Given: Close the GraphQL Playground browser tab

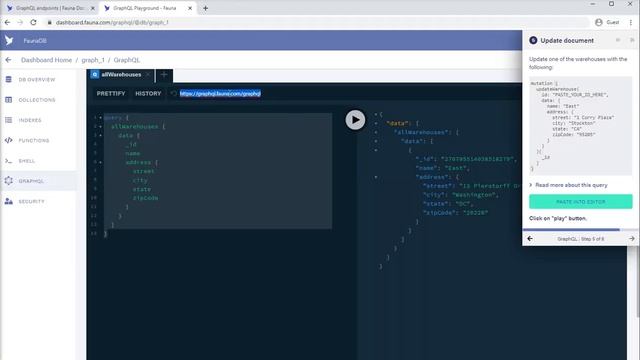Looking at the screenshot, I should 190,8.
